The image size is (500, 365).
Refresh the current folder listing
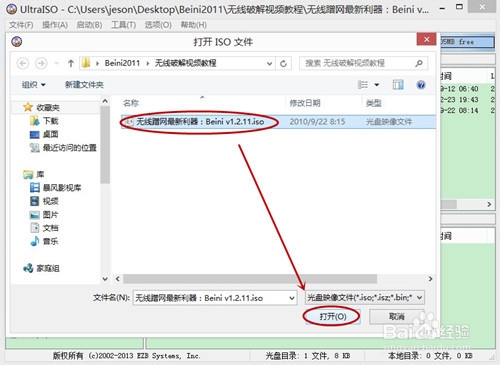[283, 63]
